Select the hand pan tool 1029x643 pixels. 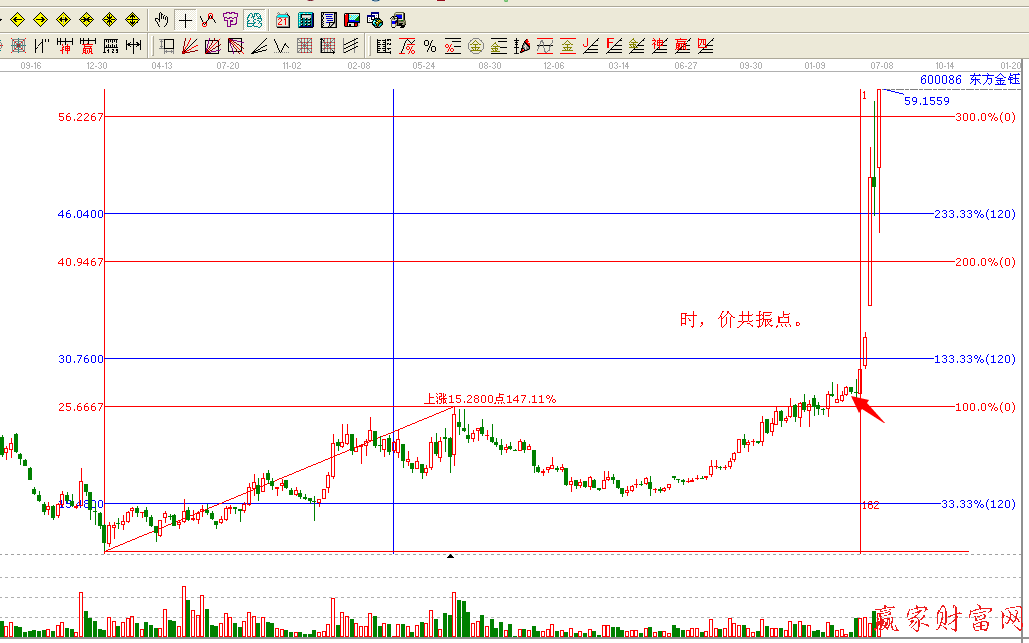point(163,20)
